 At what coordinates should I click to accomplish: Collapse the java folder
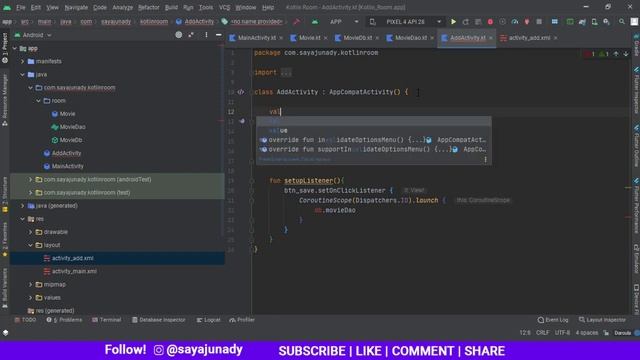(23, 74)
